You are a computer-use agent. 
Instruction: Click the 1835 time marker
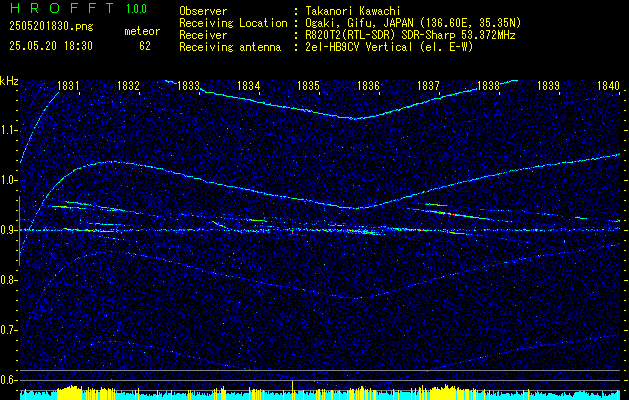(x=308, y=85)
